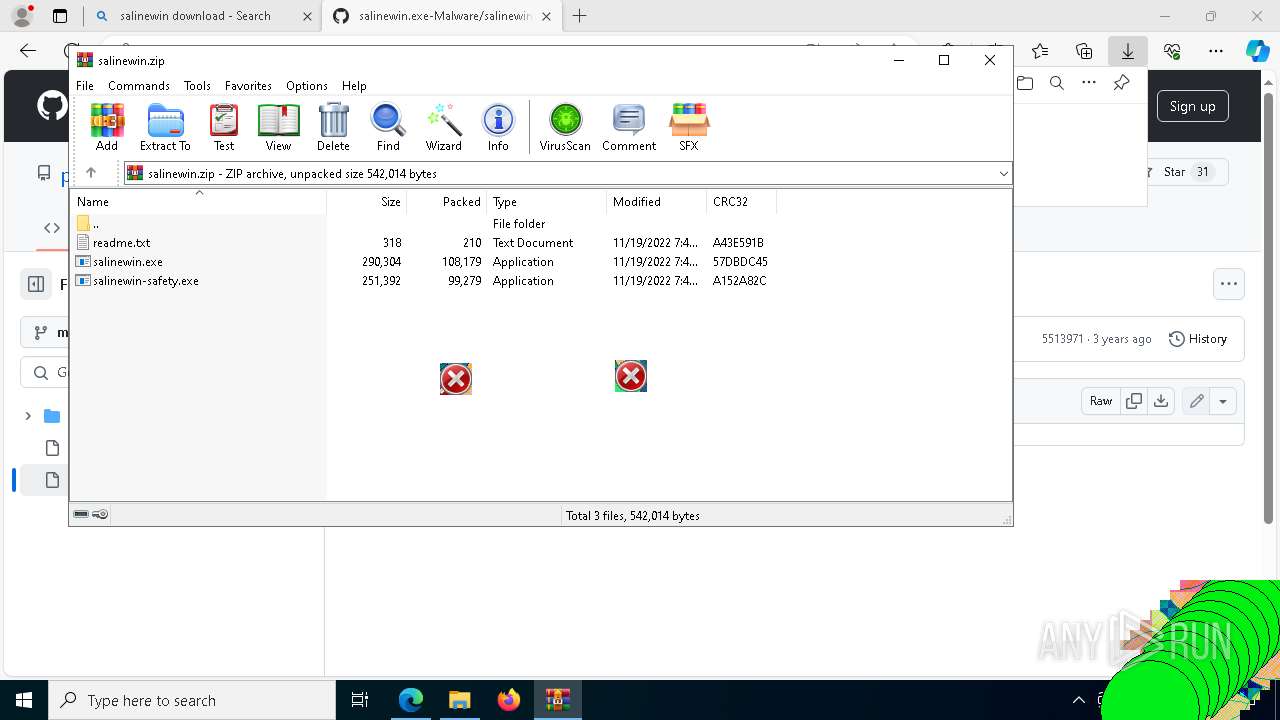Viewport: 1280px width, 720px height.
Task: Open the File menu in WinRAR
Action: click(85, 86)
